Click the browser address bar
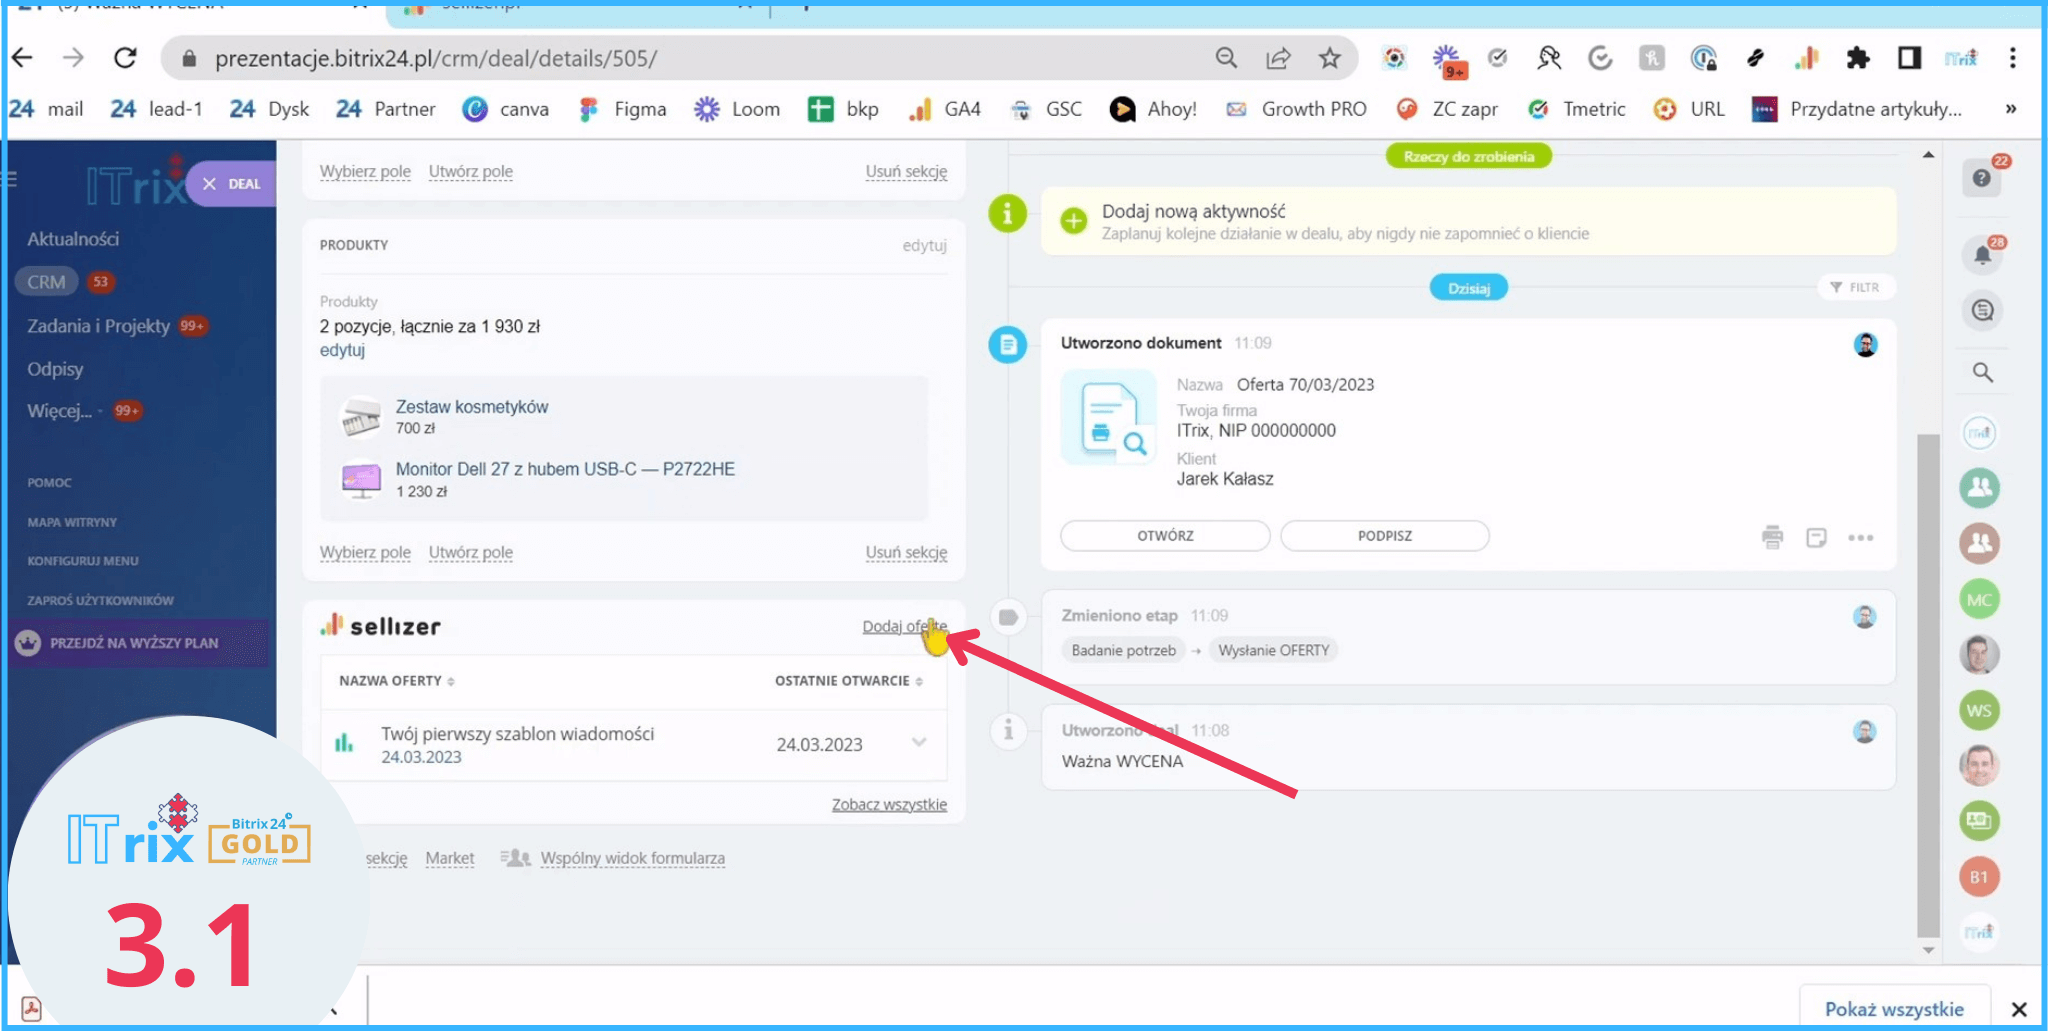This screenshot has width=2048, height=1031. tap(700, 59)
